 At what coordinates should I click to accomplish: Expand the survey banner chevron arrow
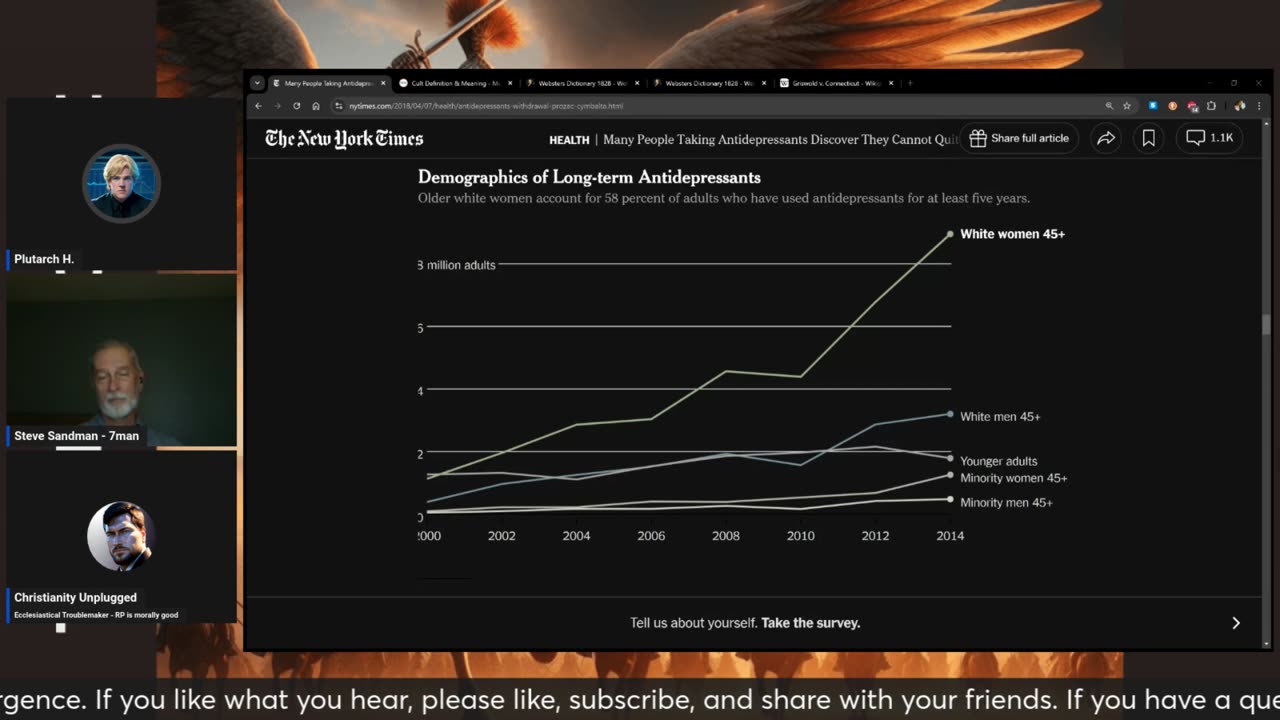(x=1236, y=623)
